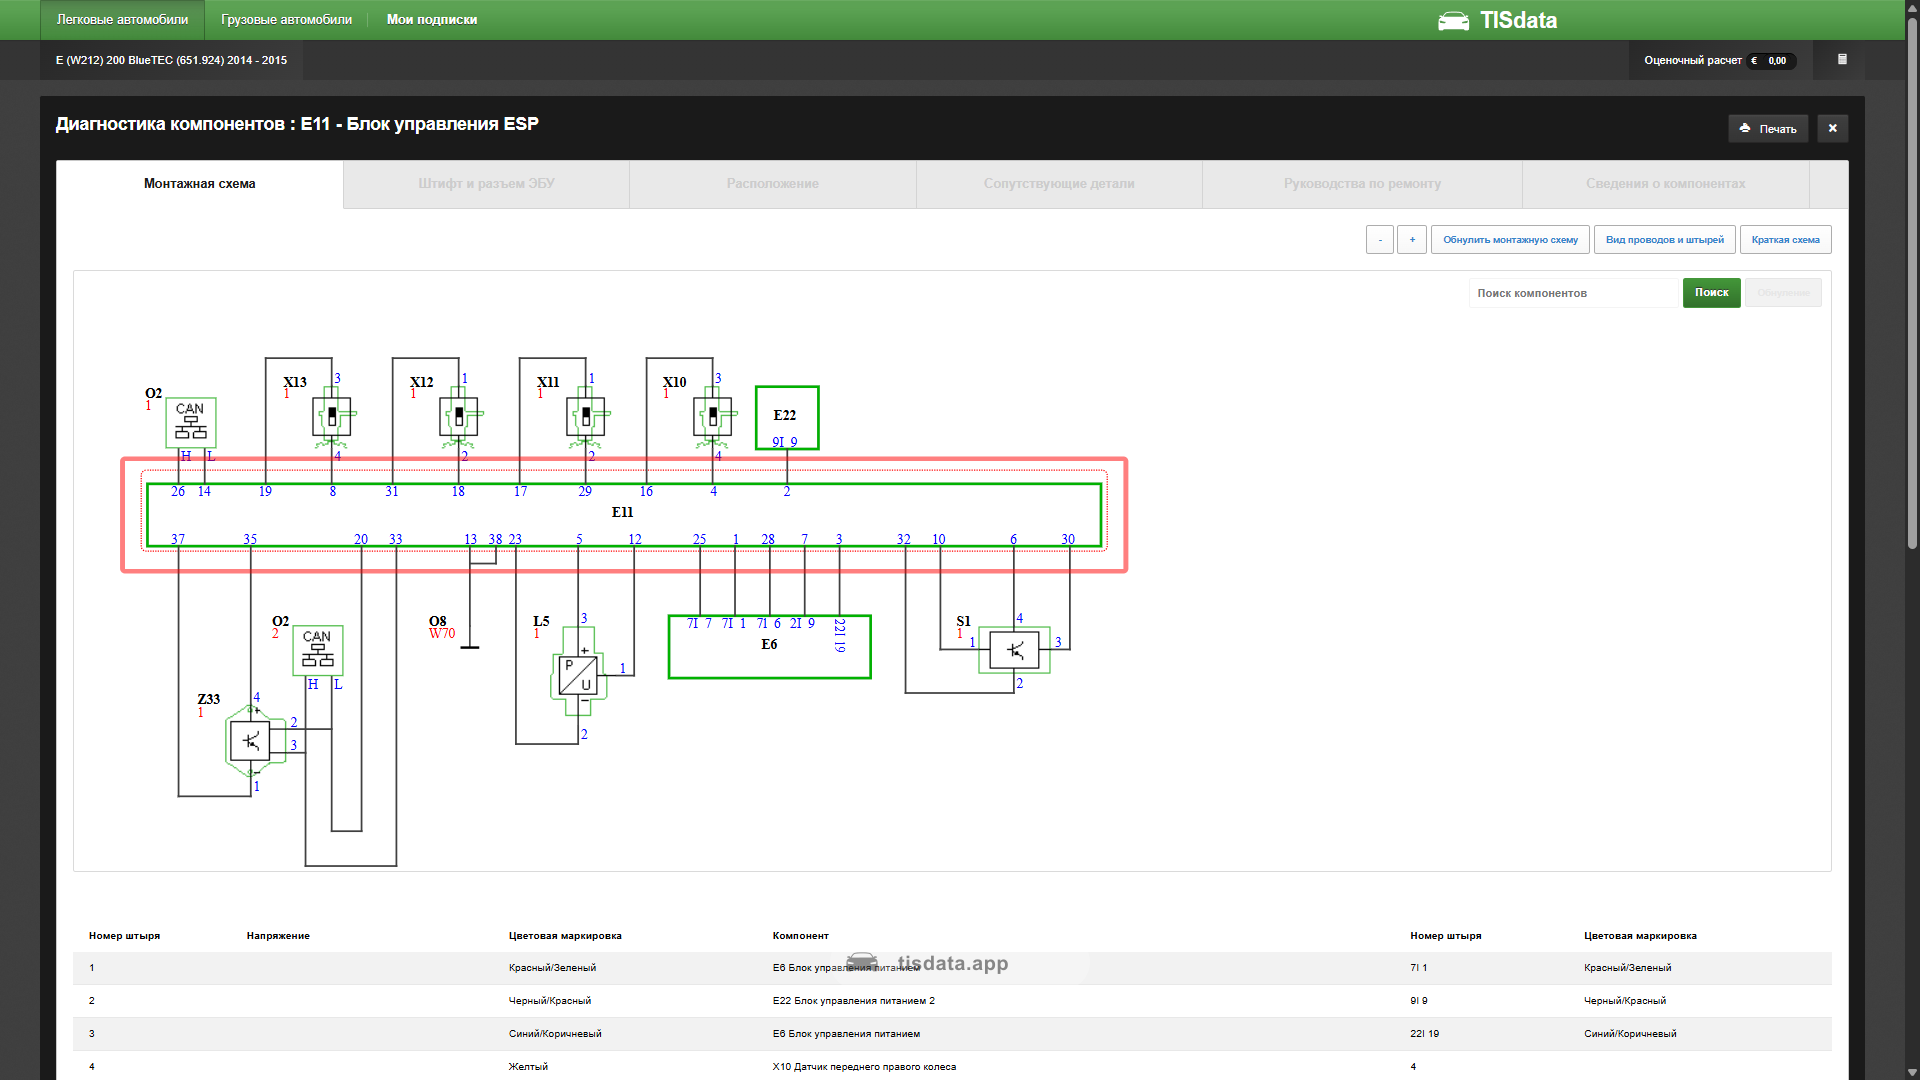Open the Грузовые автомобили menu
The width and height of the screenshot is (1920, 1080).
pyautogui.click(x=286, y=20)
